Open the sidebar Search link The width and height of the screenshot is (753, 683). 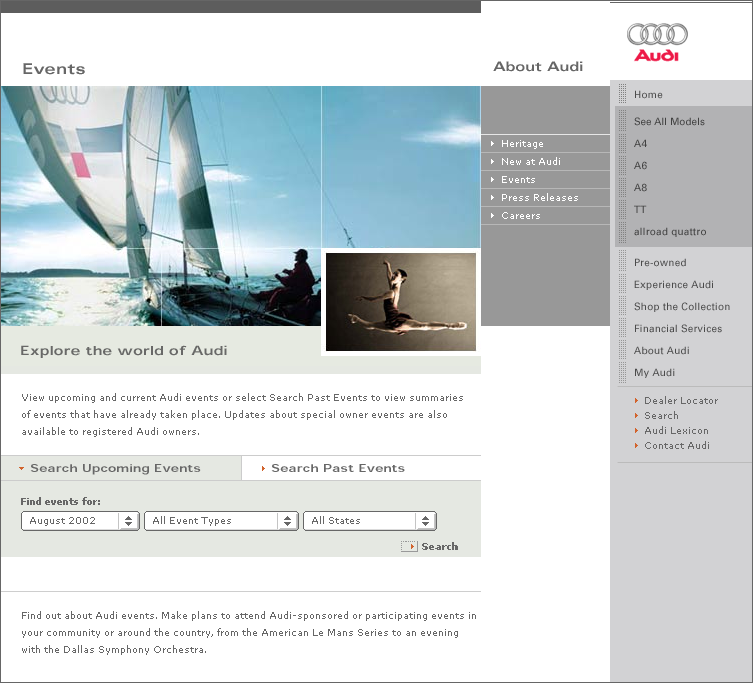pos(661,415)
